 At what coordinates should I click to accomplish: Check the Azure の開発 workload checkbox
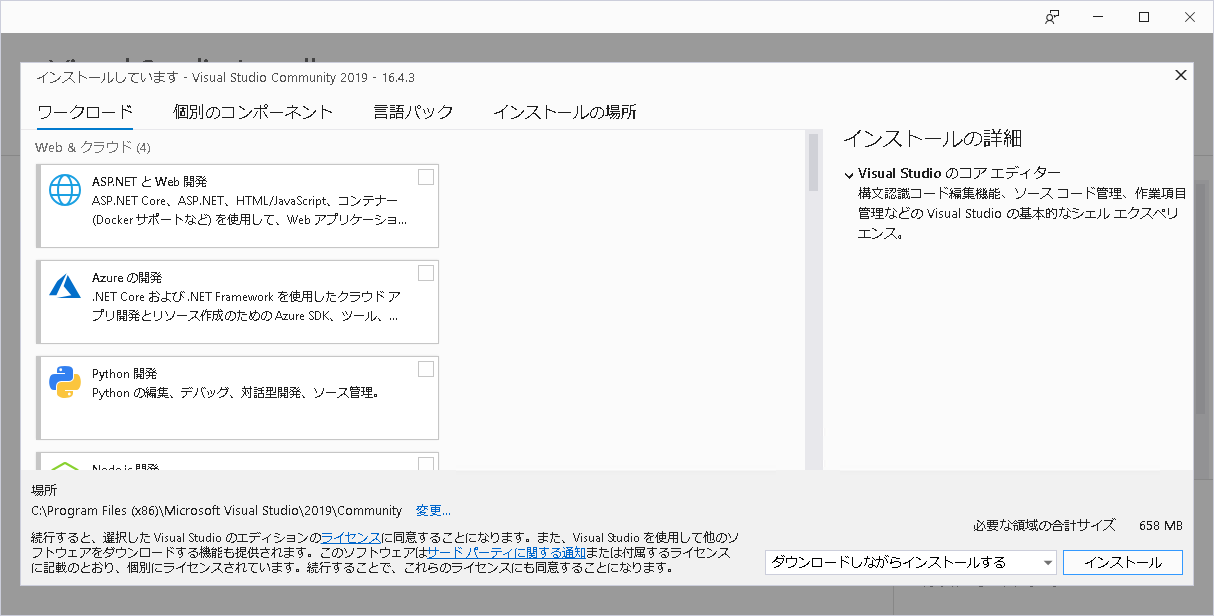click(x=426, y=273)
